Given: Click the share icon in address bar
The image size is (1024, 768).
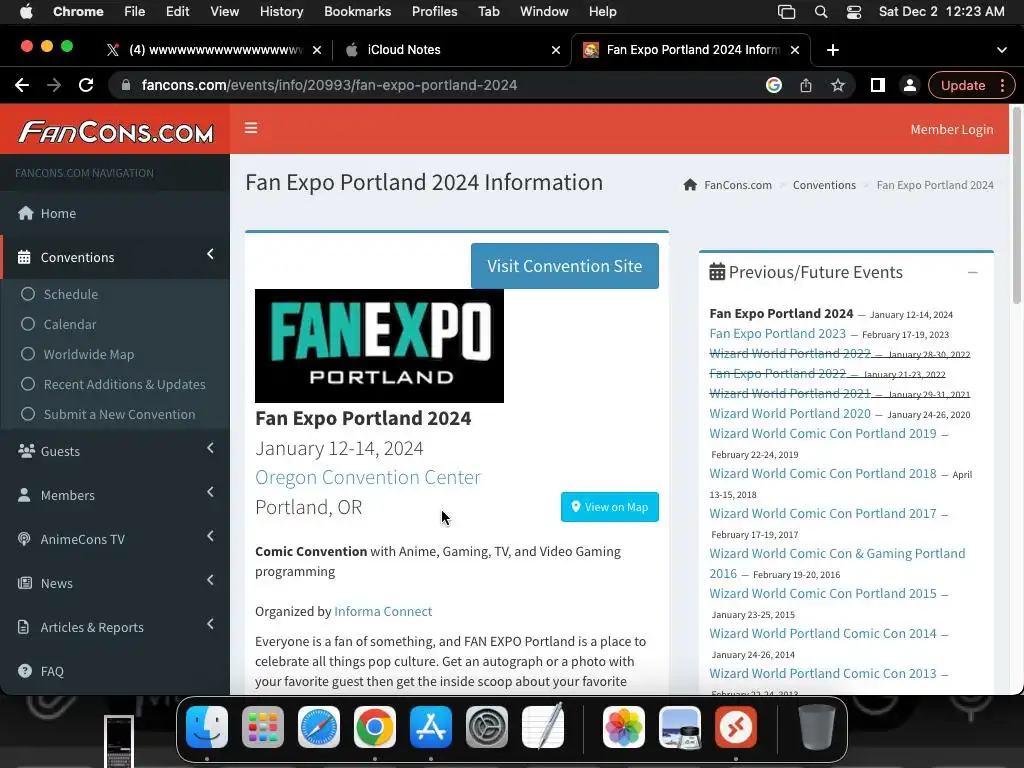Looking at the screenshot, I should pyautogui.click(x=806, y=85).
